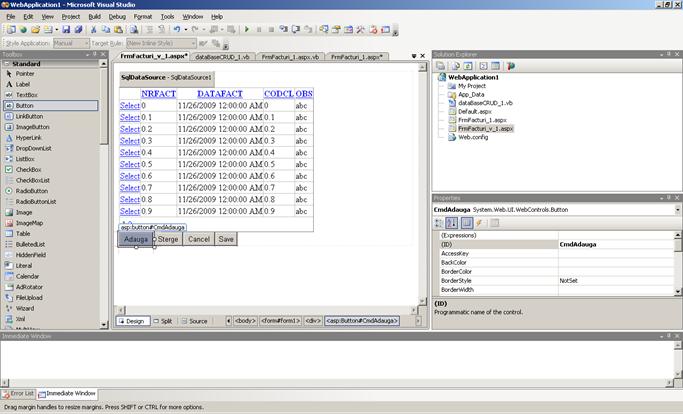Click the Copy toolbar icon
The image size is (683, 414).
coord(106,30)
